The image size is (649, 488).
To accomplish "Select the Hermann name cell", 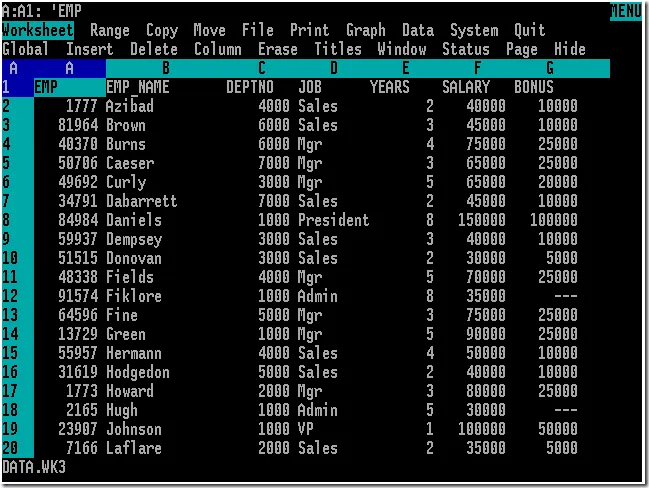I will (x=134, y=353).
